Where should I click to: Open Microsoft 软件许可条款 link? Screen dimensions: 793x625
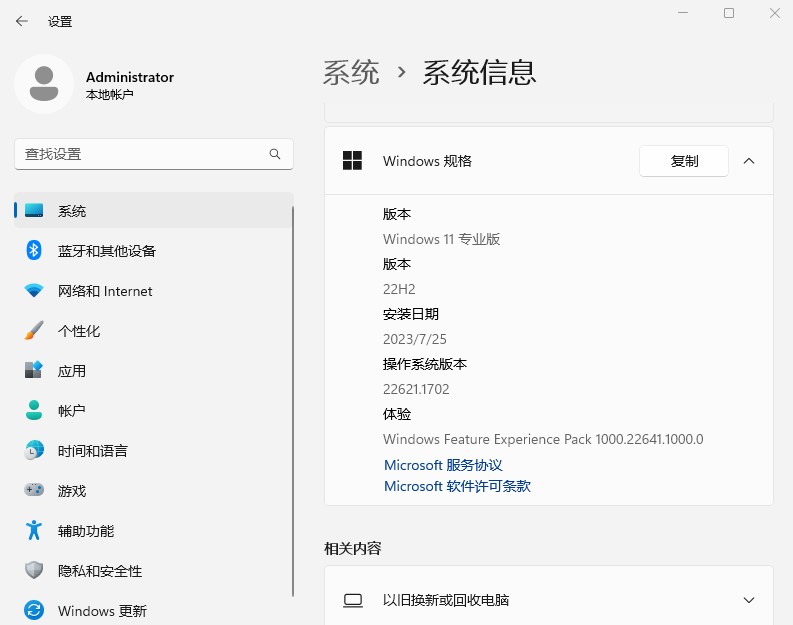[457, 486]
